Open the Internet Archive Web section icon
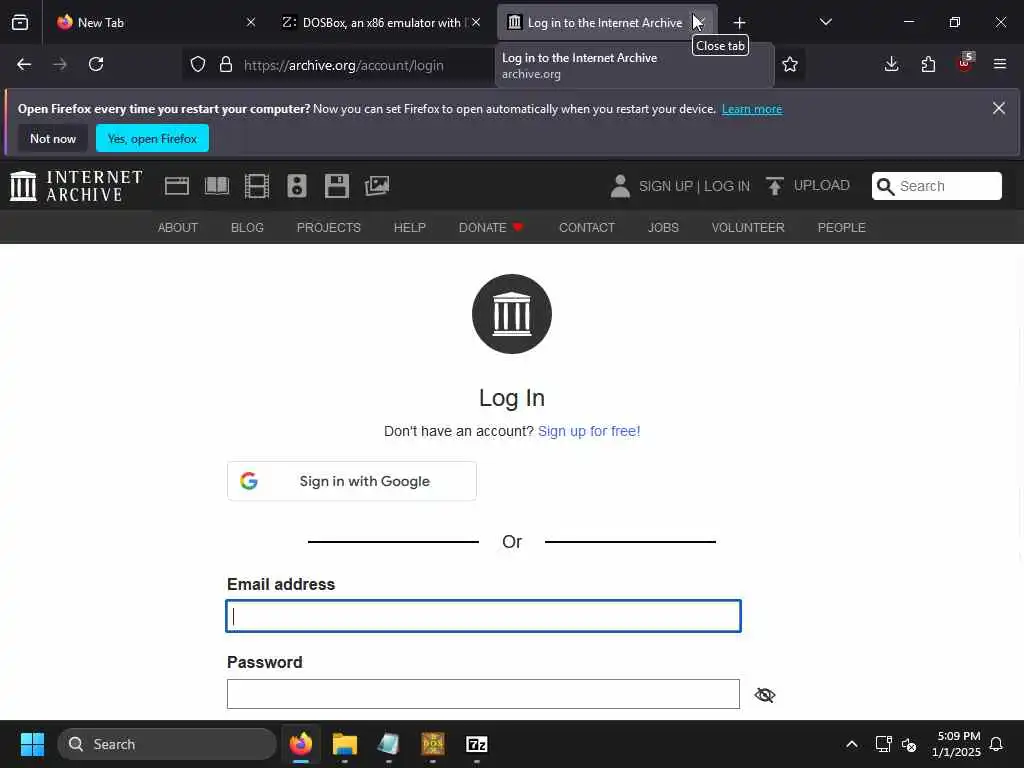 [x=177, y=186]
